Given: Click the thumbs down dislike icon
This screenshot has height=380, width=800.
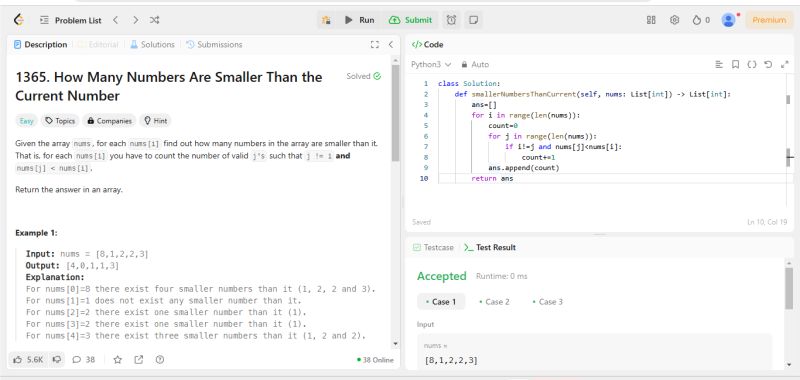Looking at the screenshot, I should pyautogui.click(x=57, y=360).
